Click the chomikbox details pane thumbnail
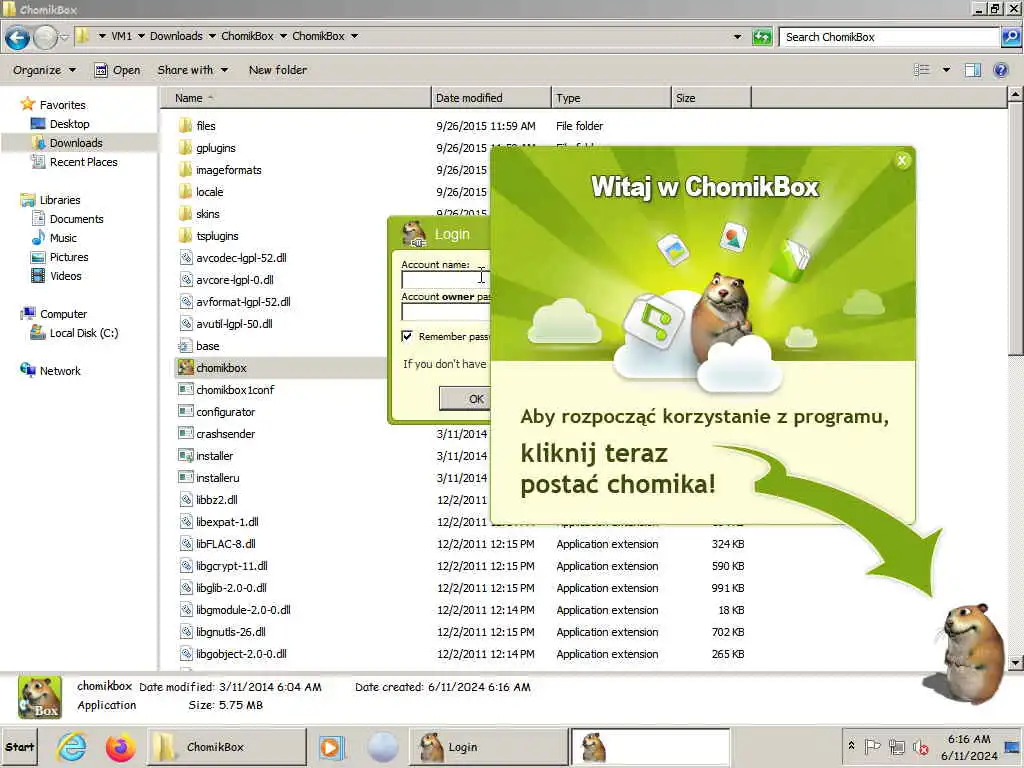 [x=40, y=697]
